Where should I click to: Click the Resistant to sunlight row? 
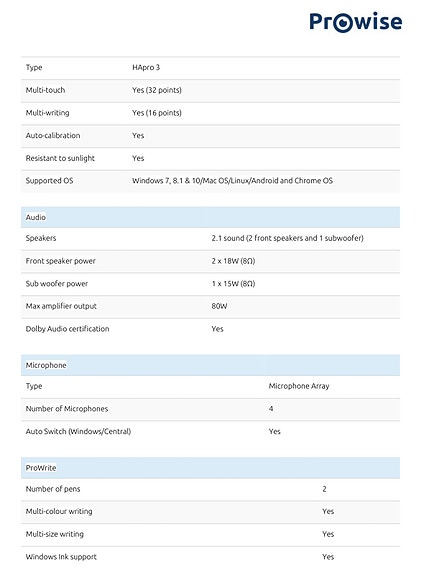[210, 159]
